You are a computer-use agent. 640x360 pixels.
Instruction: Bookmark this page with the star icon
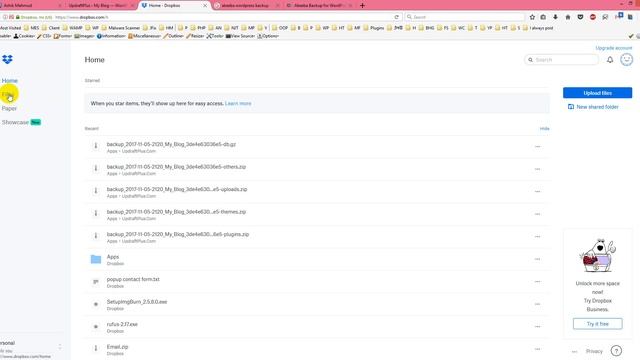pos(532,17)
